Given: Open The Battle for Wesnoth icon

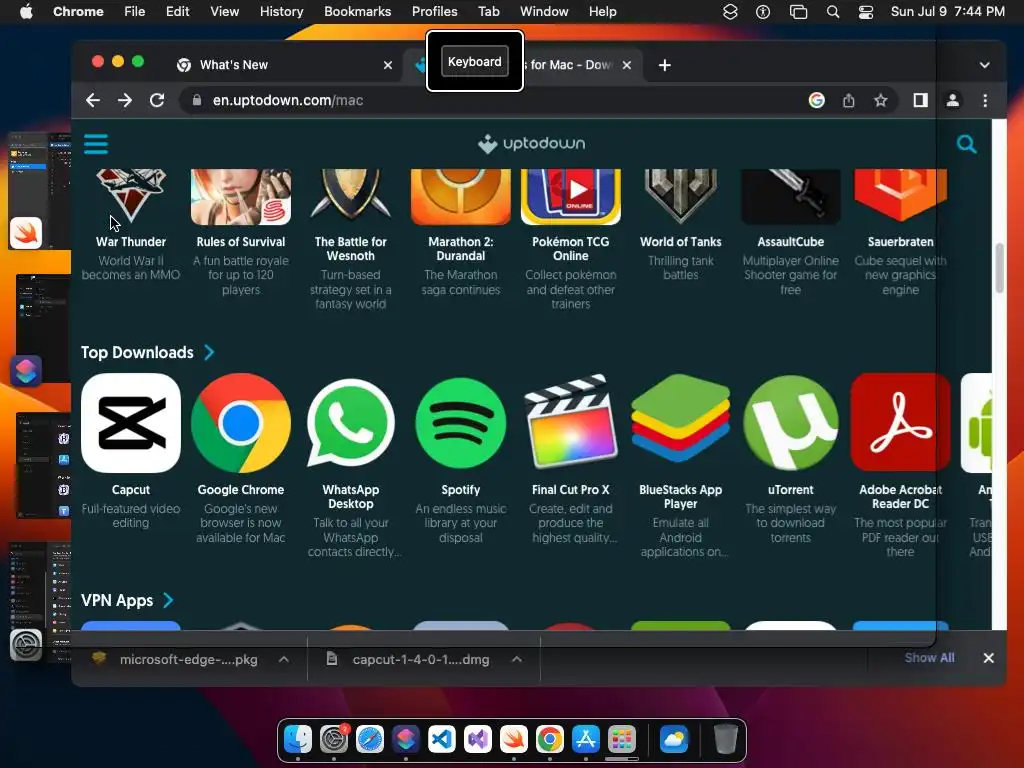Looking at the screenshot, I should pos(351,196).
